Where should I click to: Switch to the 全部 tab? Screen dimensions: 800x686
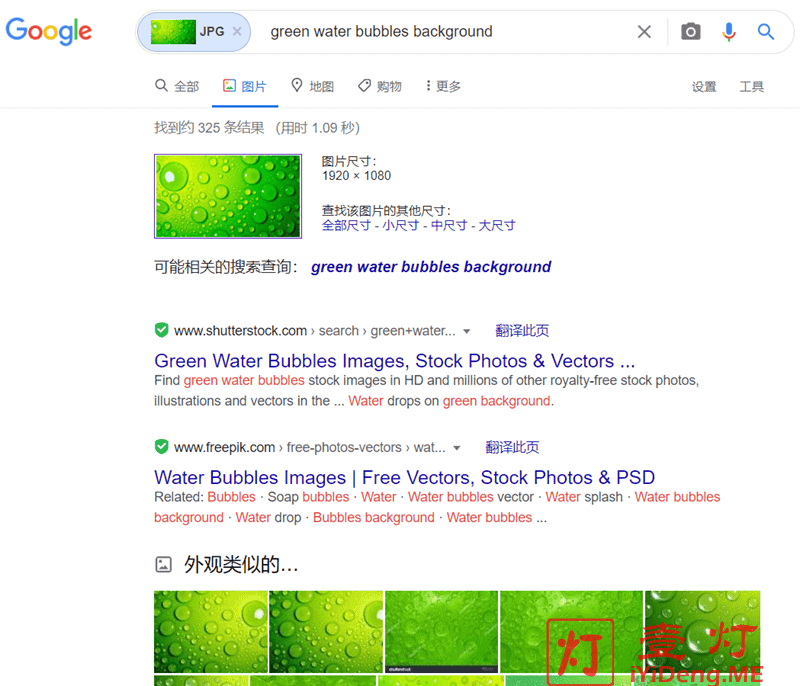pyautogui.click(x=177, y=86)
